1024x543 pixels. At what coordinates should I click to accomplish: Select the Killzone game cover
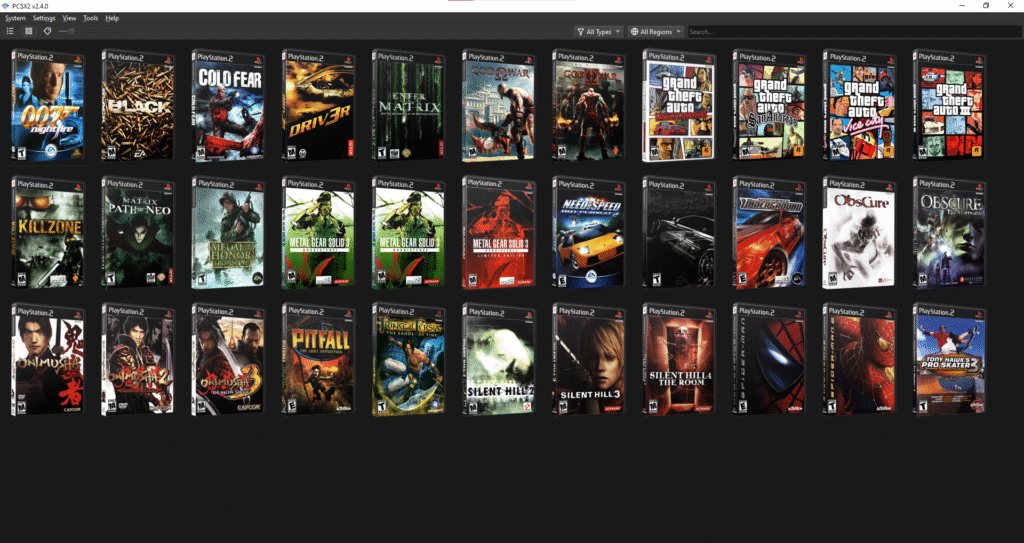(x=48, y=233)
